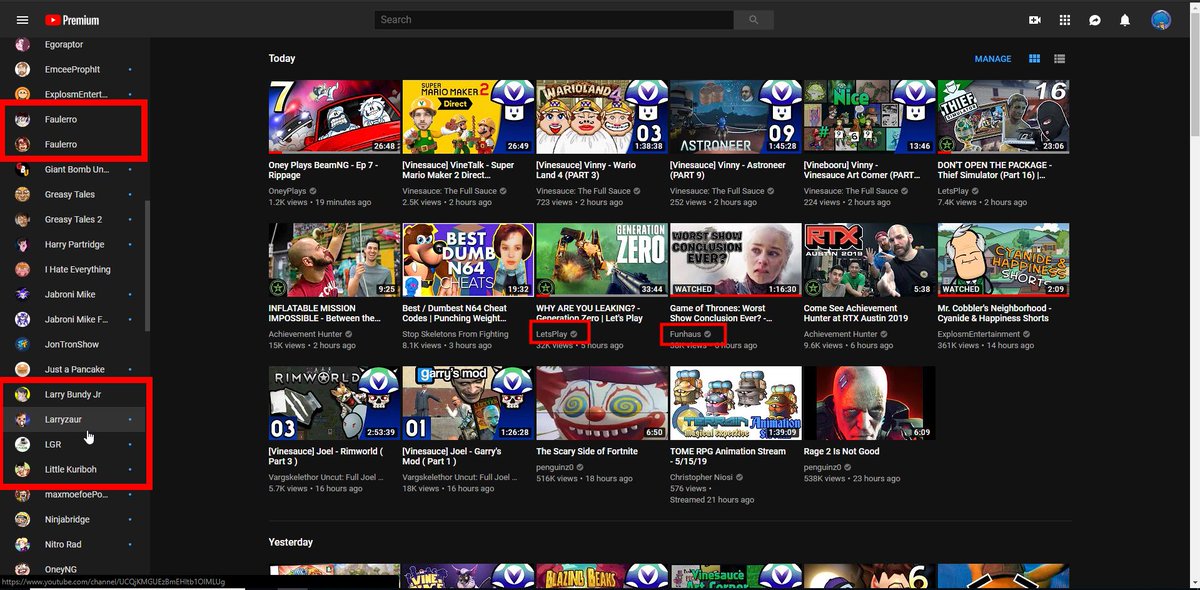Play Super Mario Maker 2 Direct thumbnail
The image size is (1200, 590).
point(468,117)
